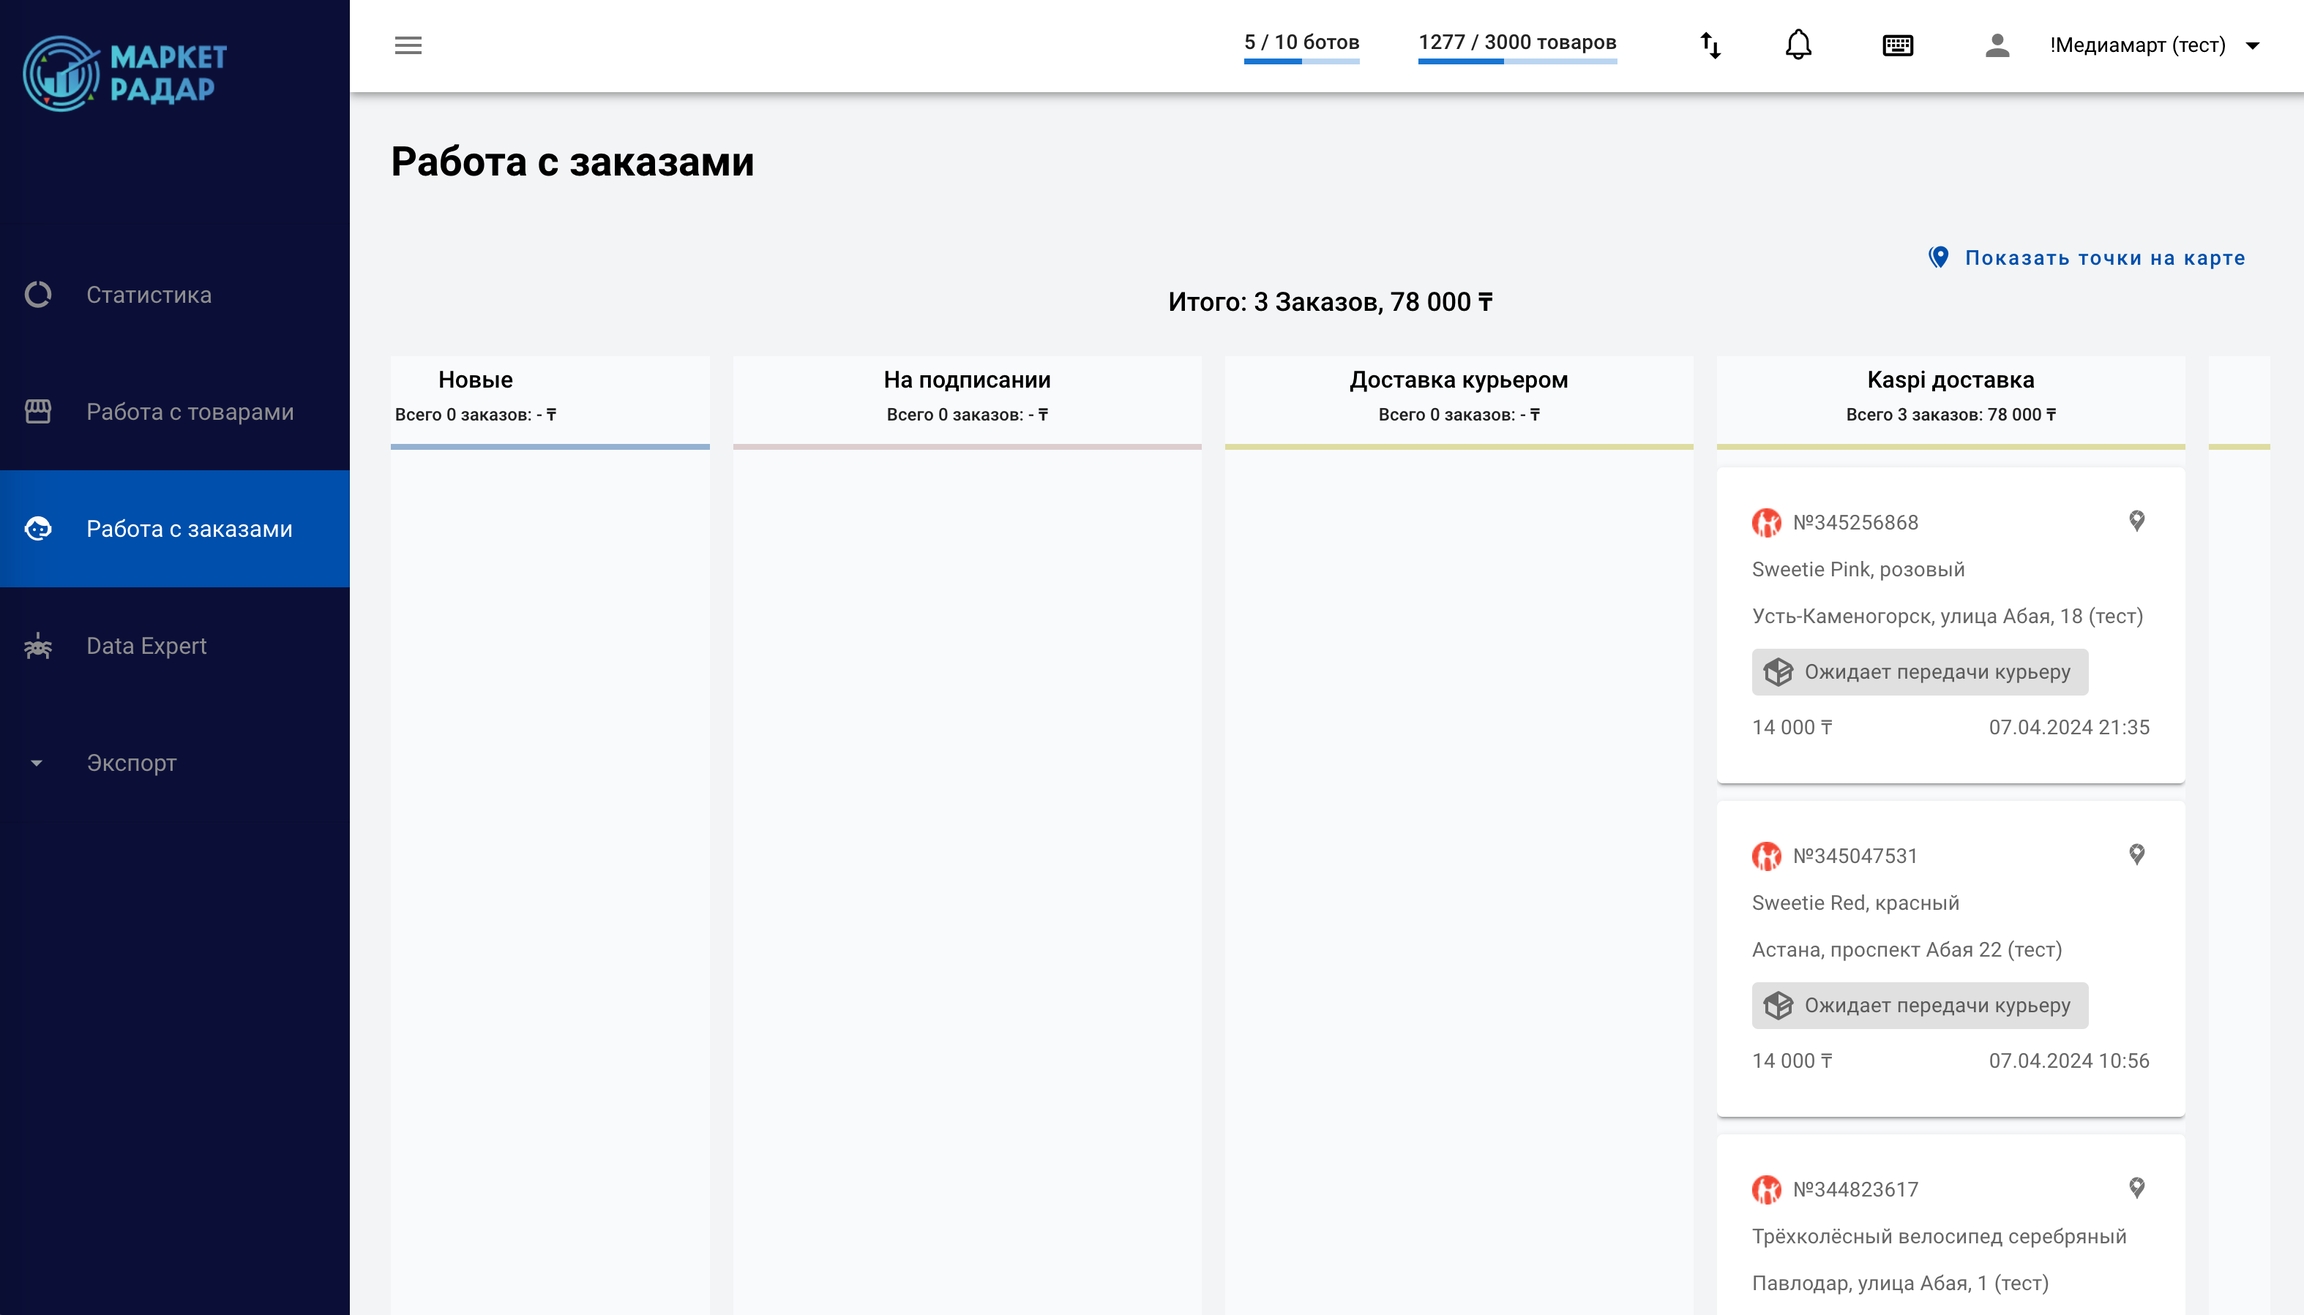Click location pin on order №344823617
This screenshot has width=2304, height=1315.
pos(2136,1188)
